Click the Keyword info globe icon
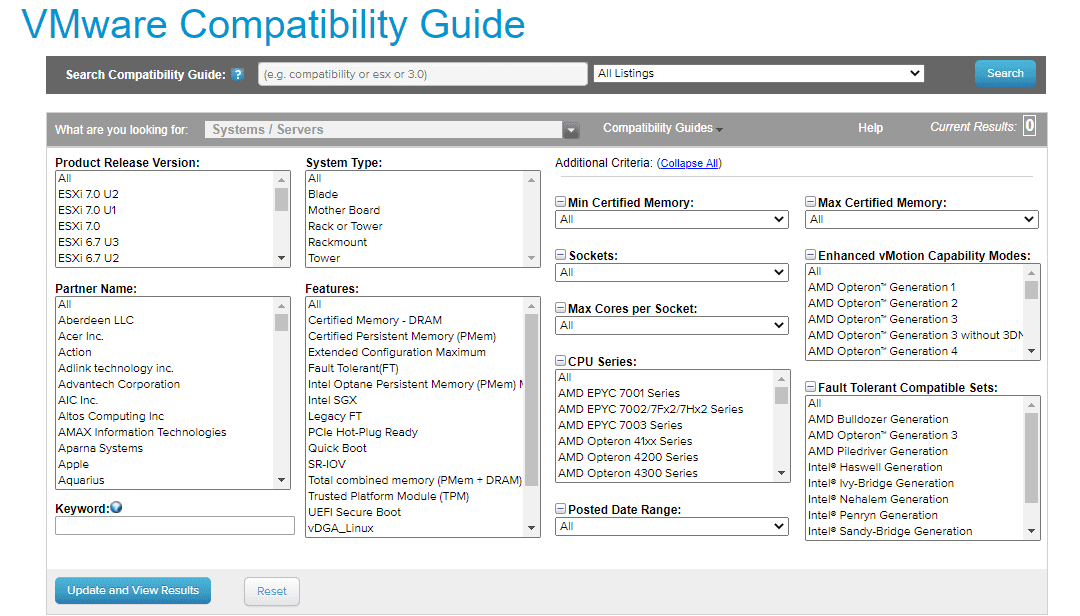 pos(116,508)
